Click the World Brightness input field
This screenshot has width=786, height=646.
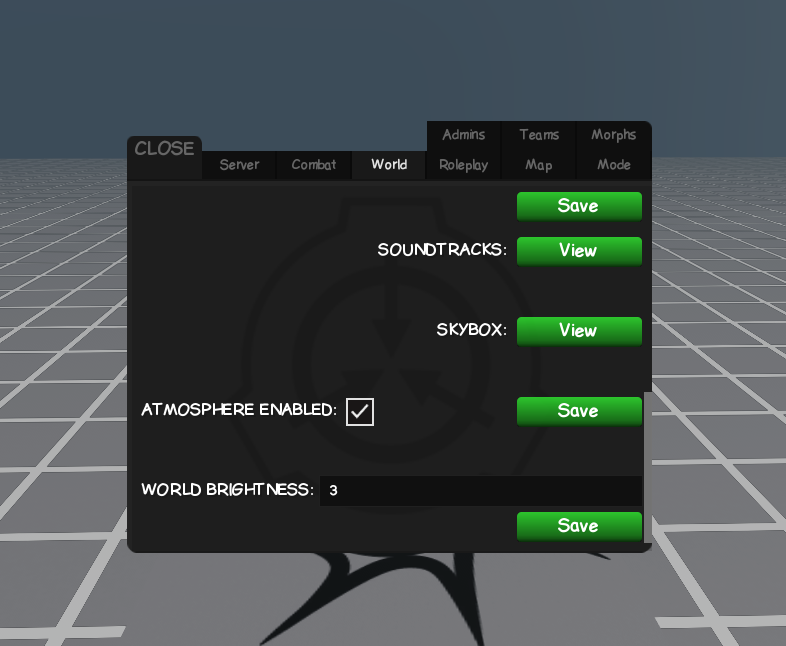click(x=481, y=491)
